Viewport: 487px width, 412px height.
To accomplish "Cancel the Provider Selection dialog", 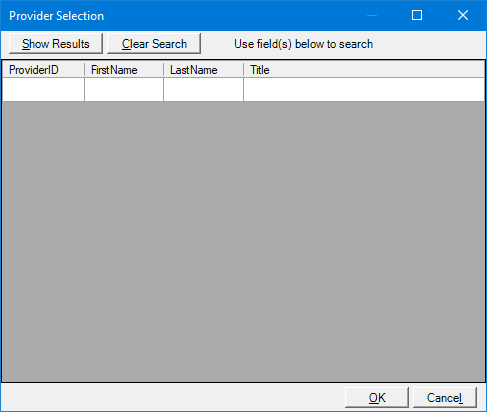I will coord(445,397).
